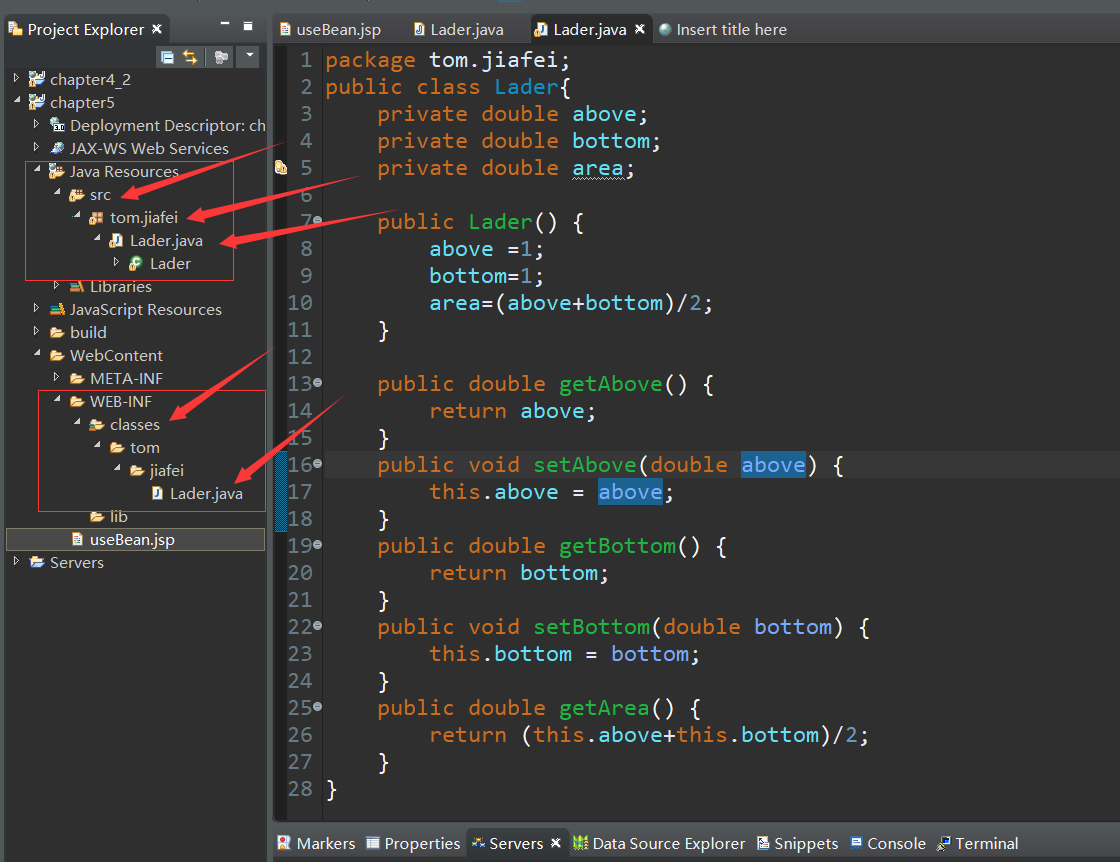This screenshot has height=862, width=1120.
Task: Collapse the WebContent folder
Action: (36, 354)
